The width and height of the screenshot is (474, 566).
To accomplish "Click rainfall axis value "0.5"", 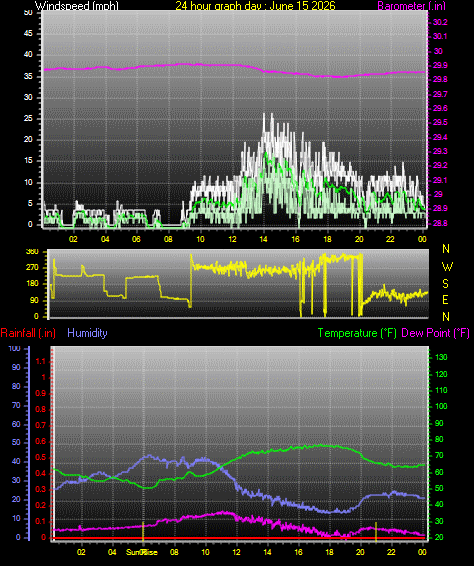I will pyautogui.click(x=41, y=458).
